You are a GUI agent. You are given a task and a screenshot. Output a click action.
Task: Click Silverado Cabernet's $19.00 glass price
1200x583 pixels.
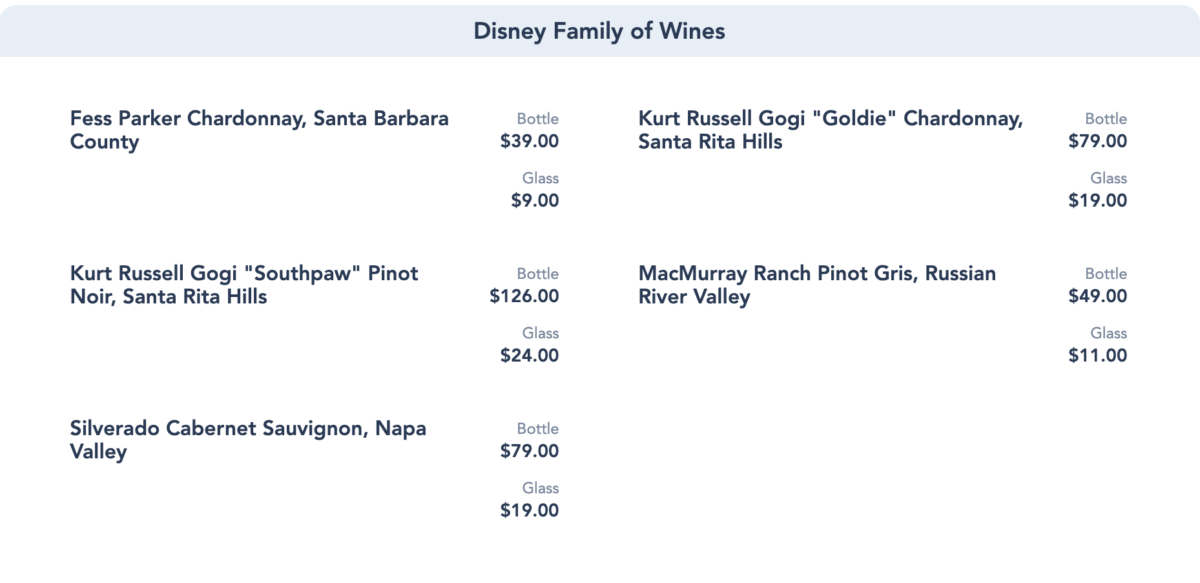click(529, 510)
